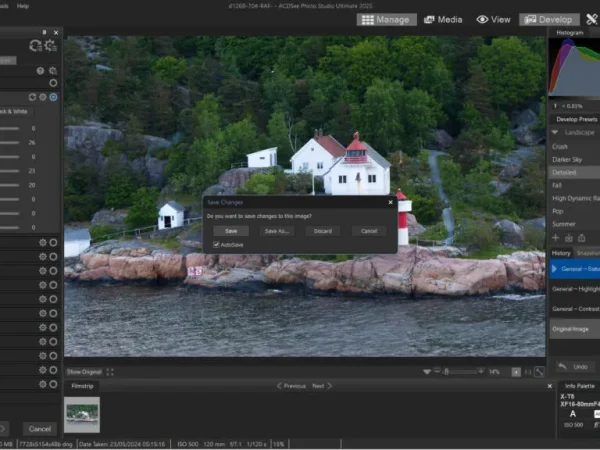Viewport: 600px width, 450px height.
Task: Toggle the blue enabled circle button
Action: tap(53, 97)
